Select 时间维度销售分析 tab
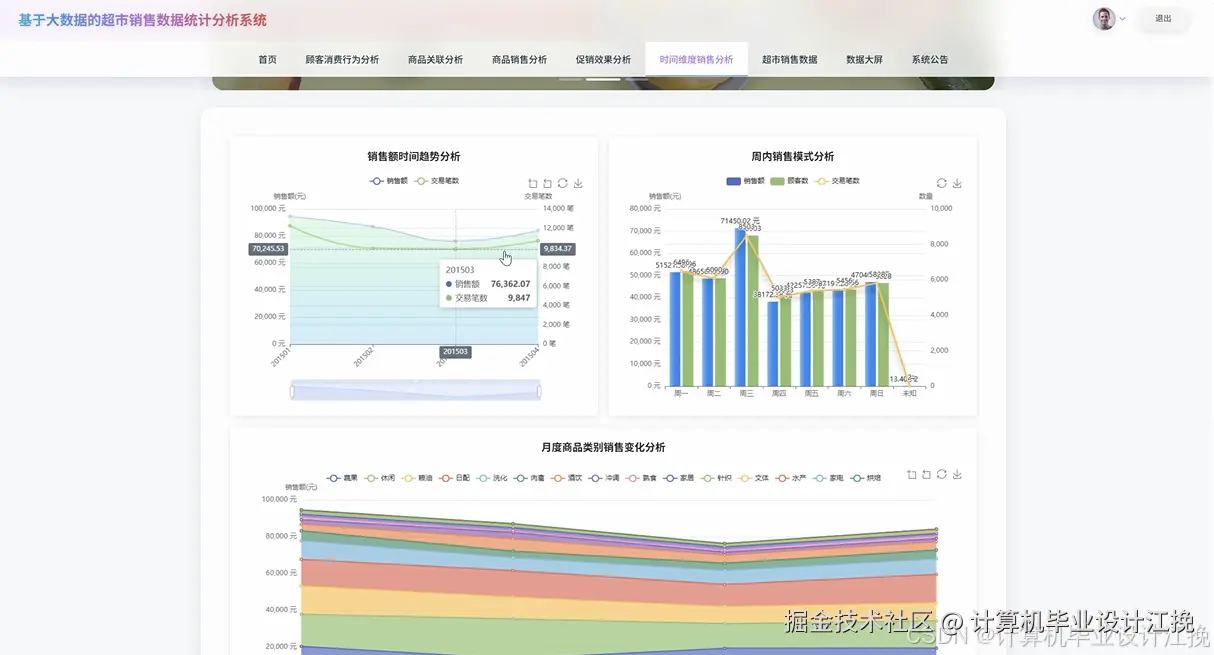This screenshot has width=1214, height=655. click(x=696, y=59)
